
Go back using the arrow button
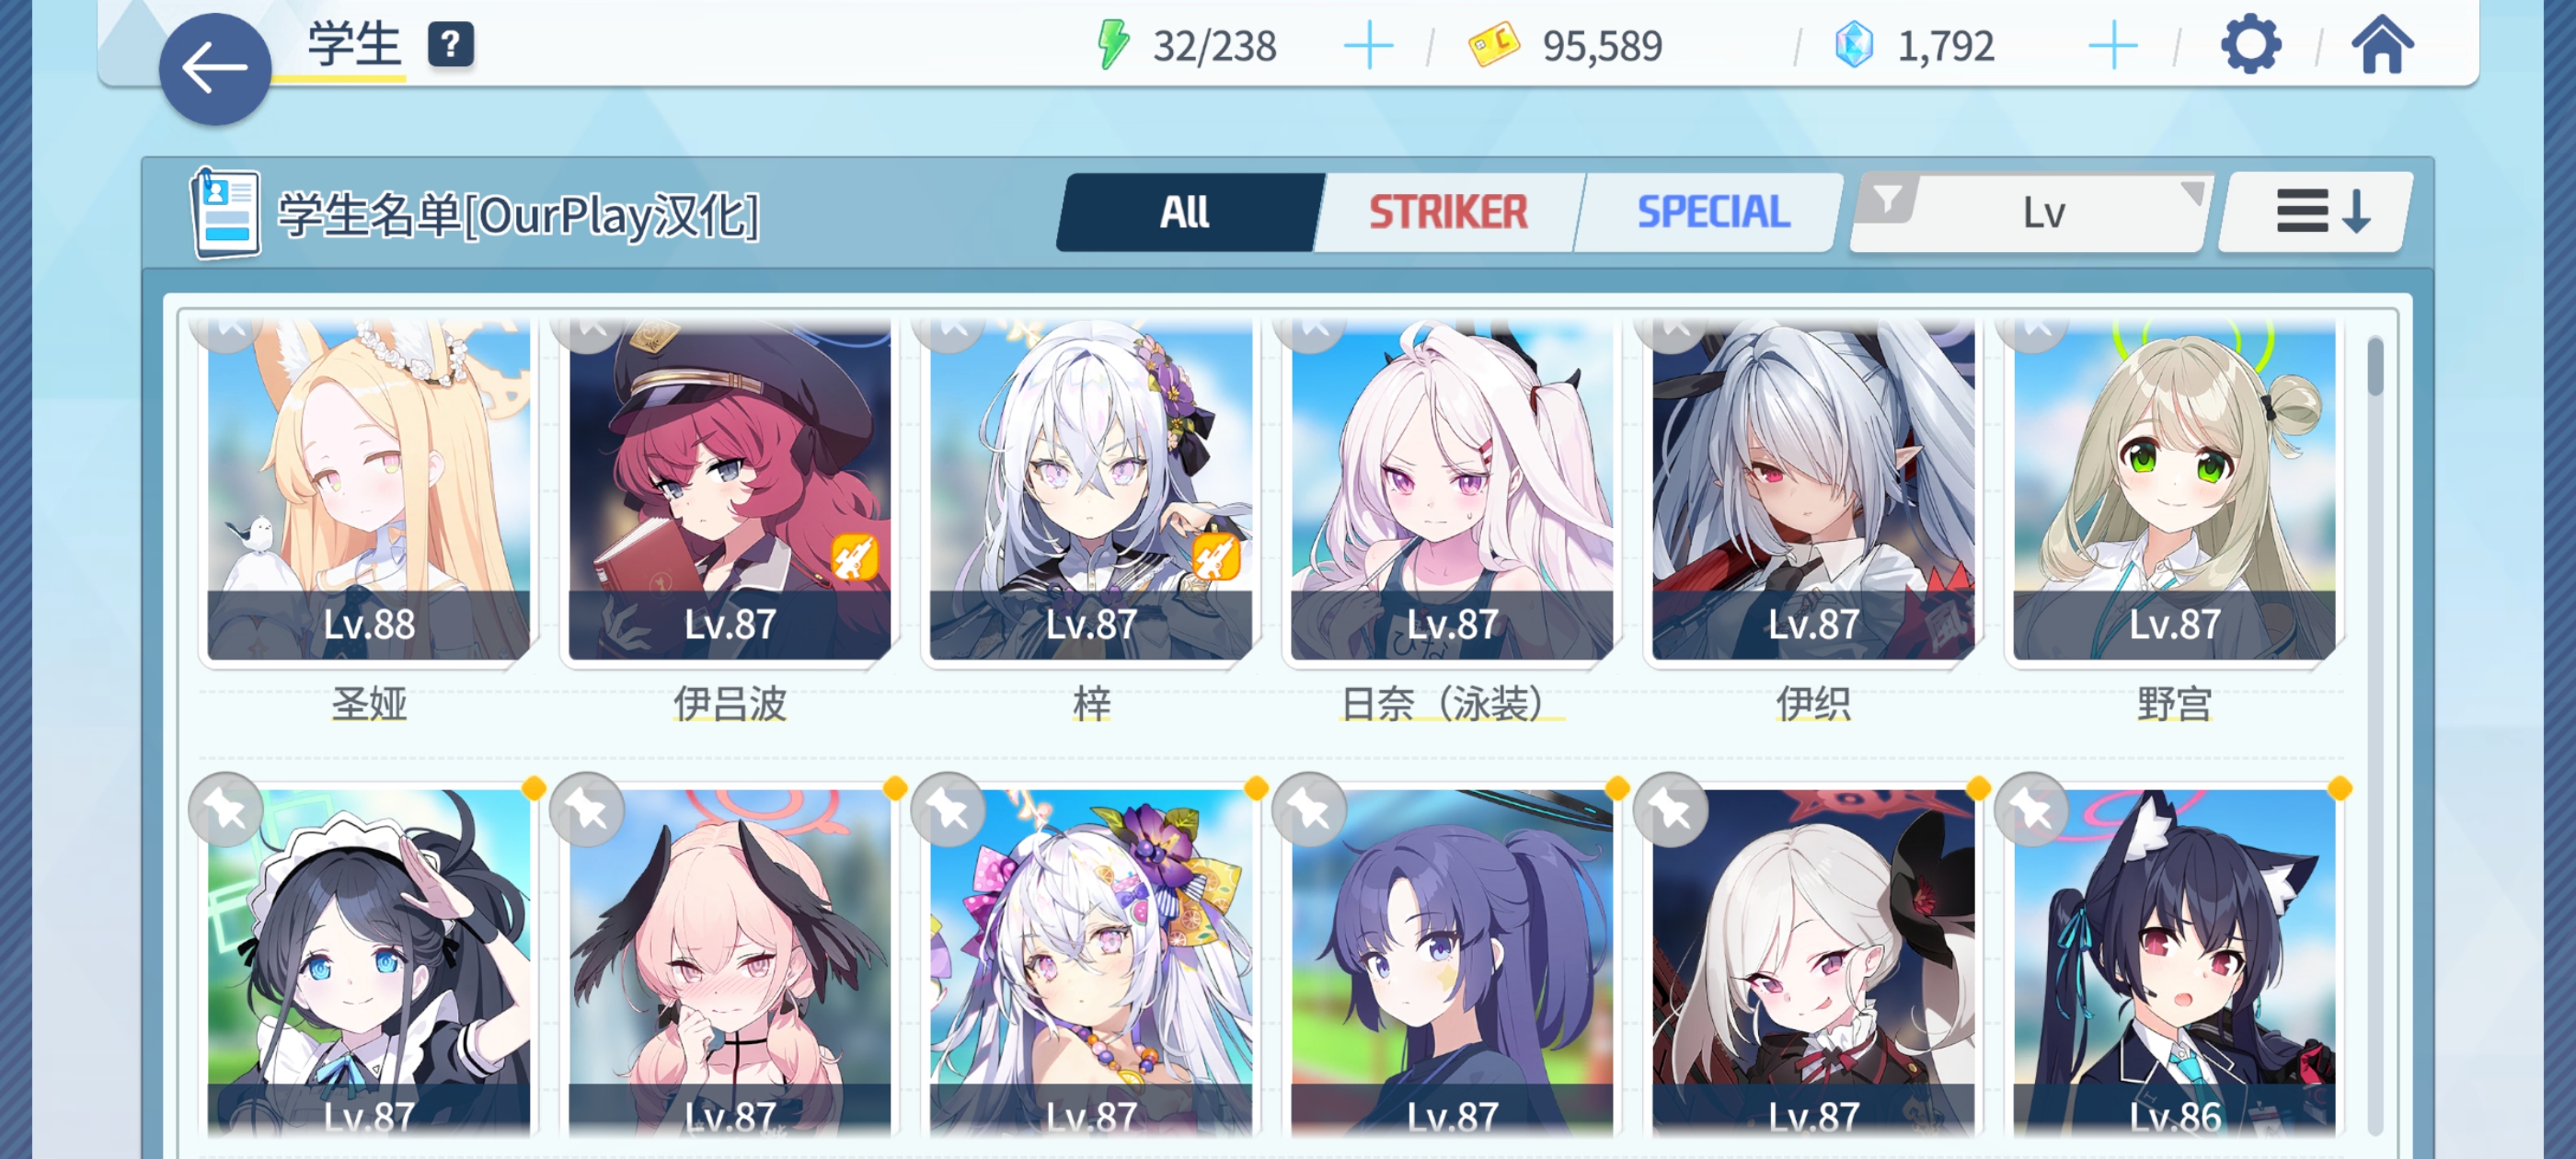215,69
